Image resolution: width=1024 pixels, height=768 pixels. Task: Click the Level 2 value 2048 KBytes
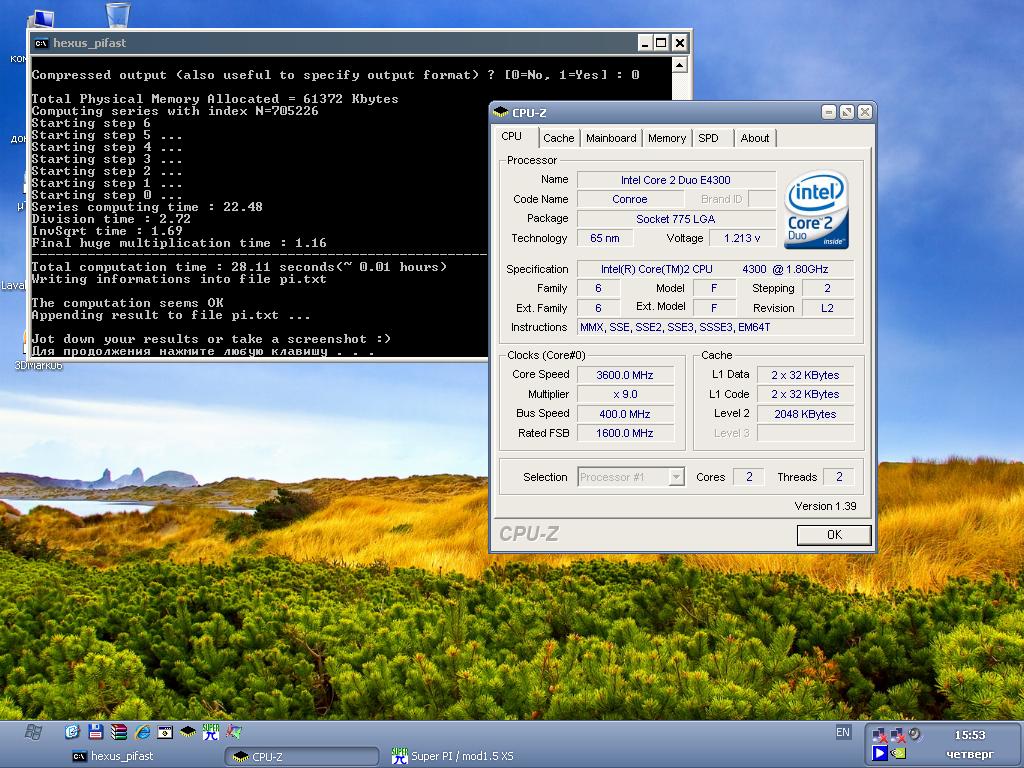point(805,414)
